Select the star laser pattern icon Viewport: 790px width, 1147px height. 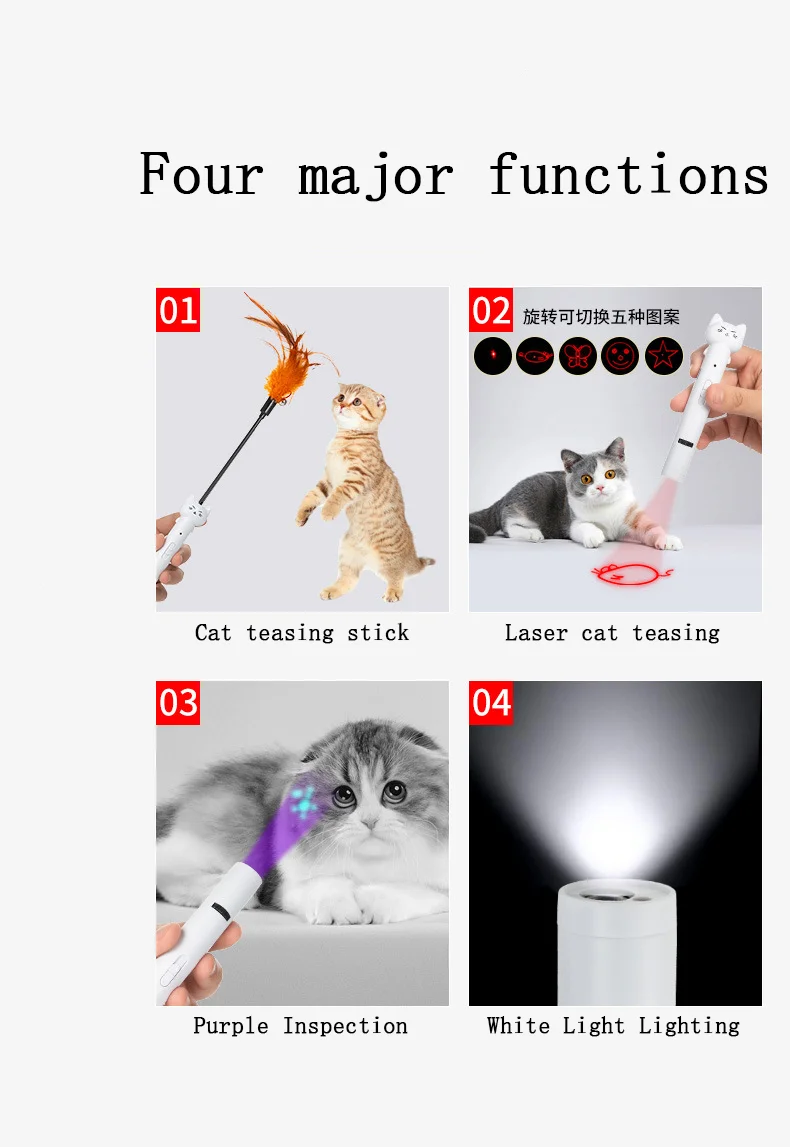point(663,356)
